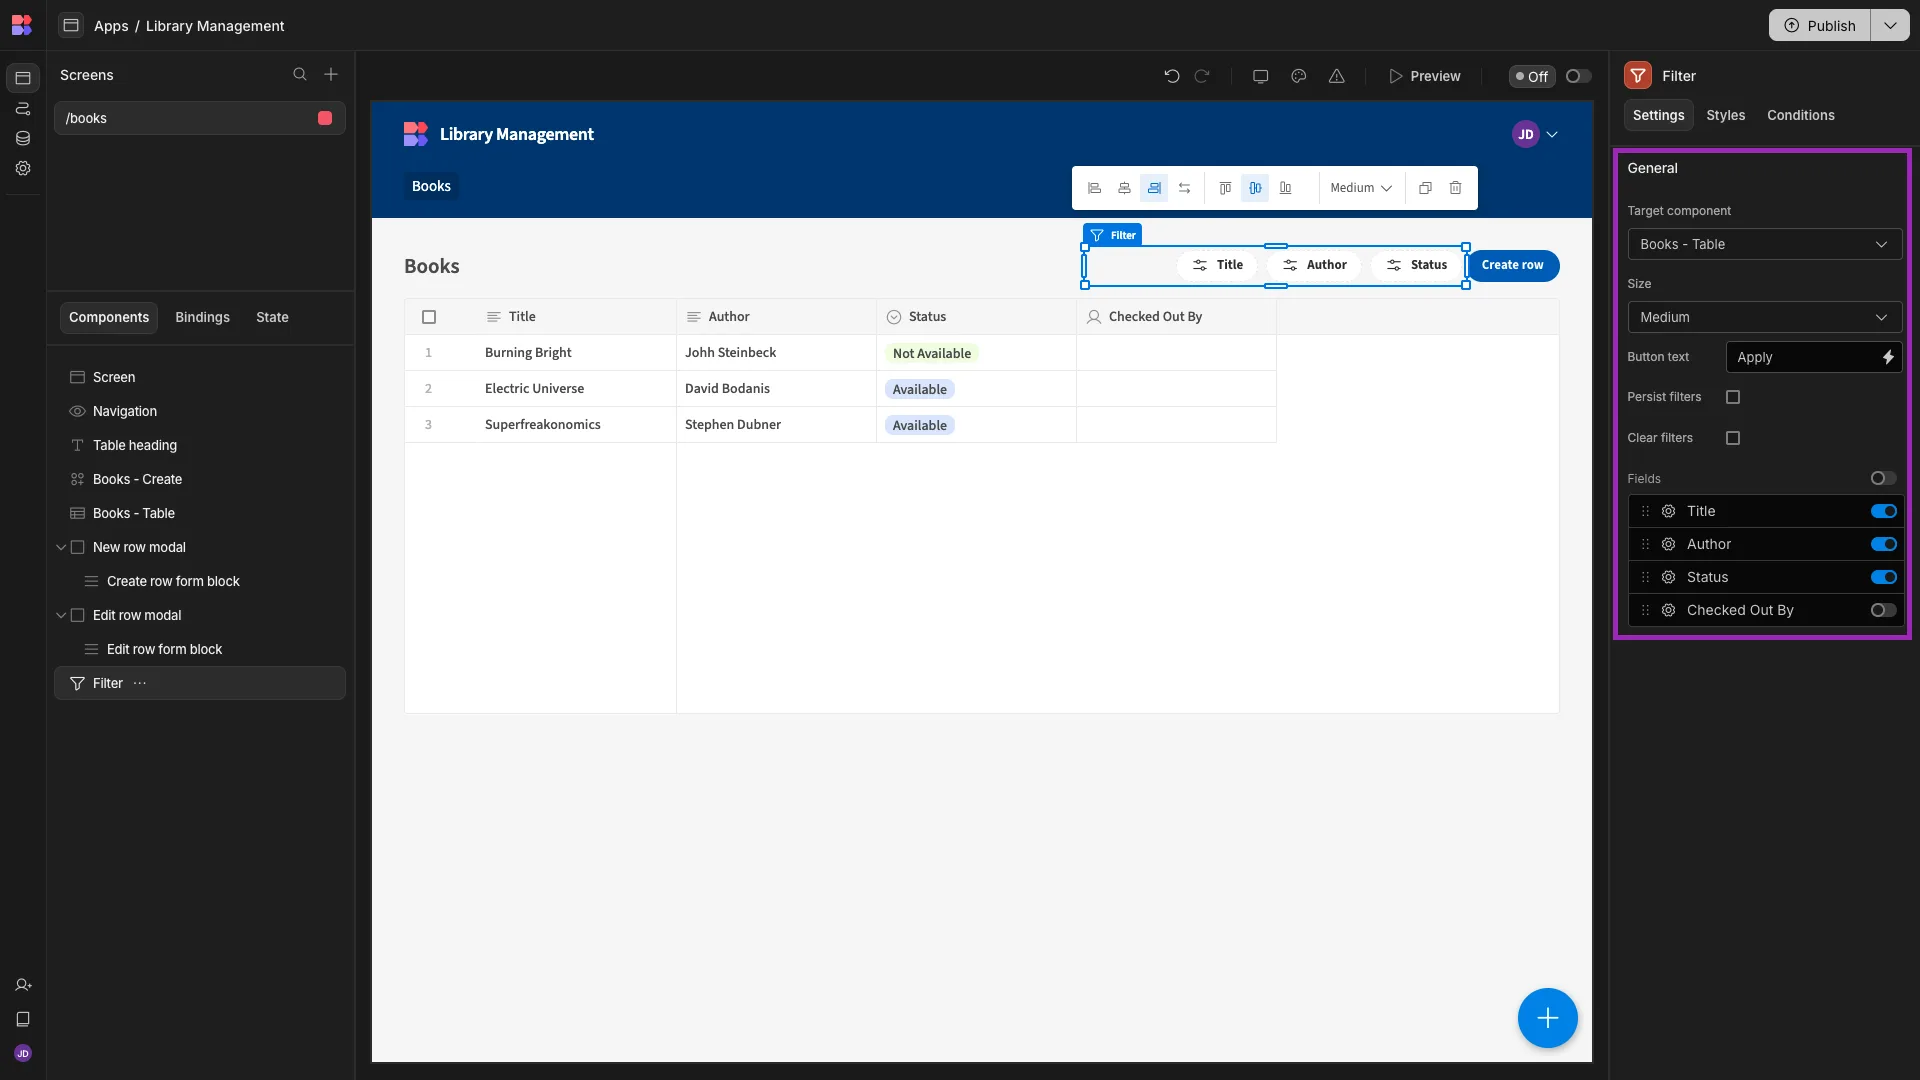Click the Apps breadcrumb link
The image size is (1920, 1080).
111,26
